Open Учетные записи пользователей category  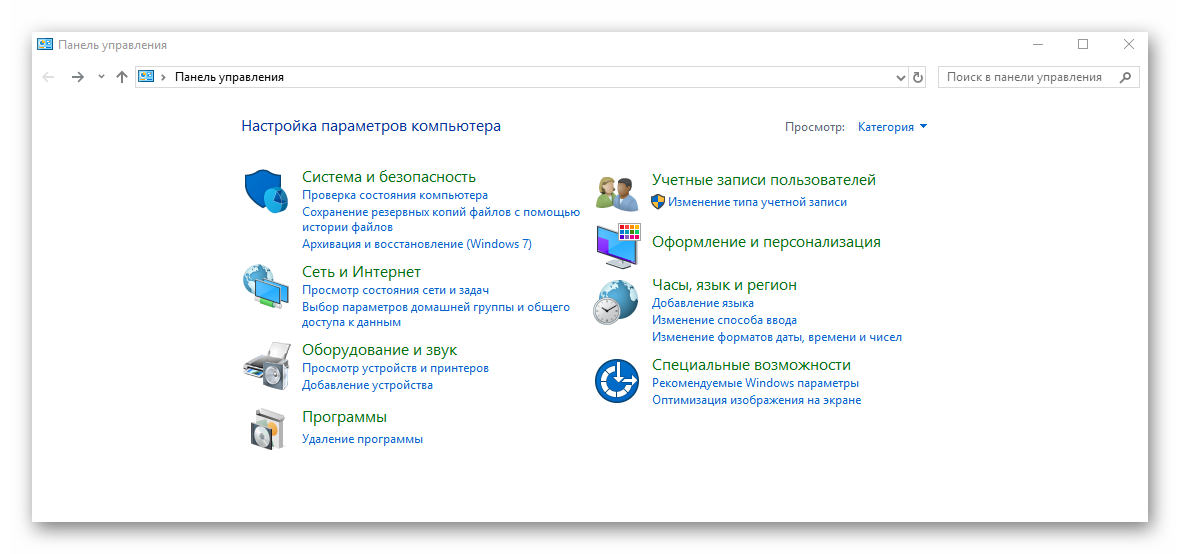pyautogui.click(x=764, y=180)
